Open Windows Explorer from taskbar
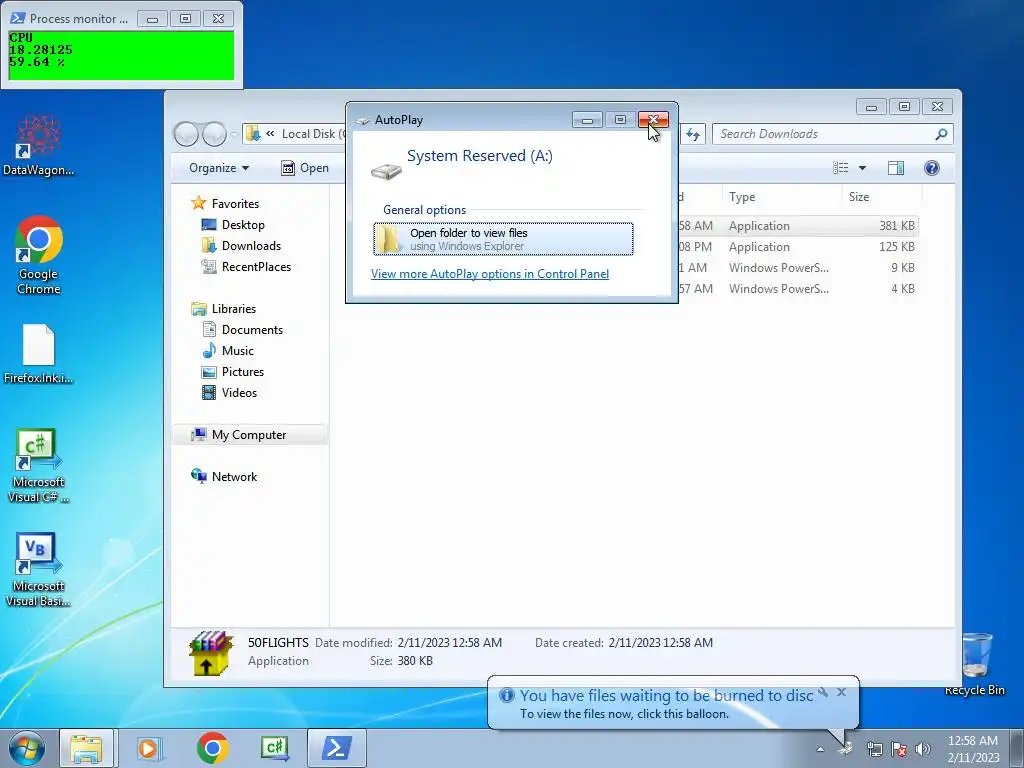Image resolution: width=1024 pixels, height=768 pixels. 86,748
